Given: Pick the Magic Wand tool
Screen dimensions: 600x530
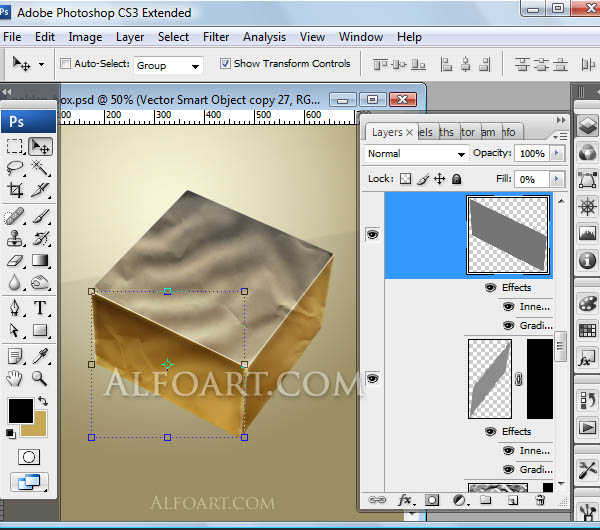Looking at the screenshot, I should point(40,168).
